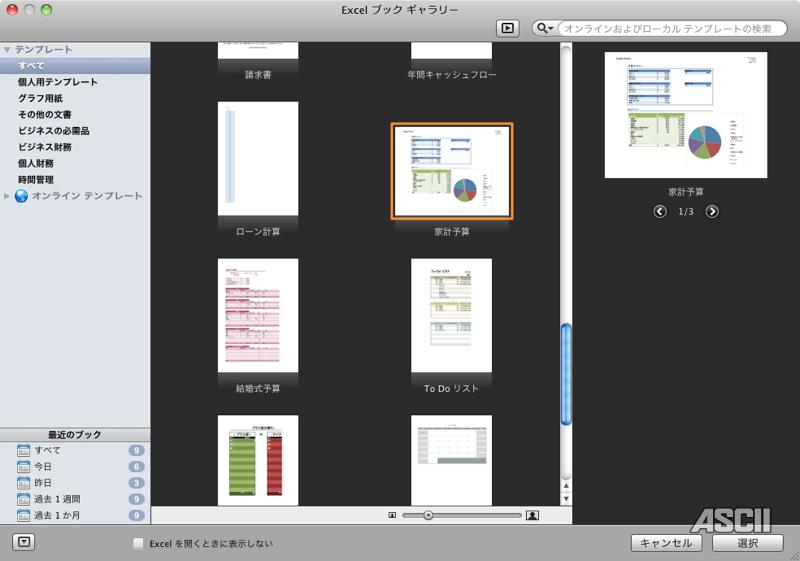Click the large thumbnail size icon
Viewport: 800px width, 561px height.
click(x=533, y=516)
